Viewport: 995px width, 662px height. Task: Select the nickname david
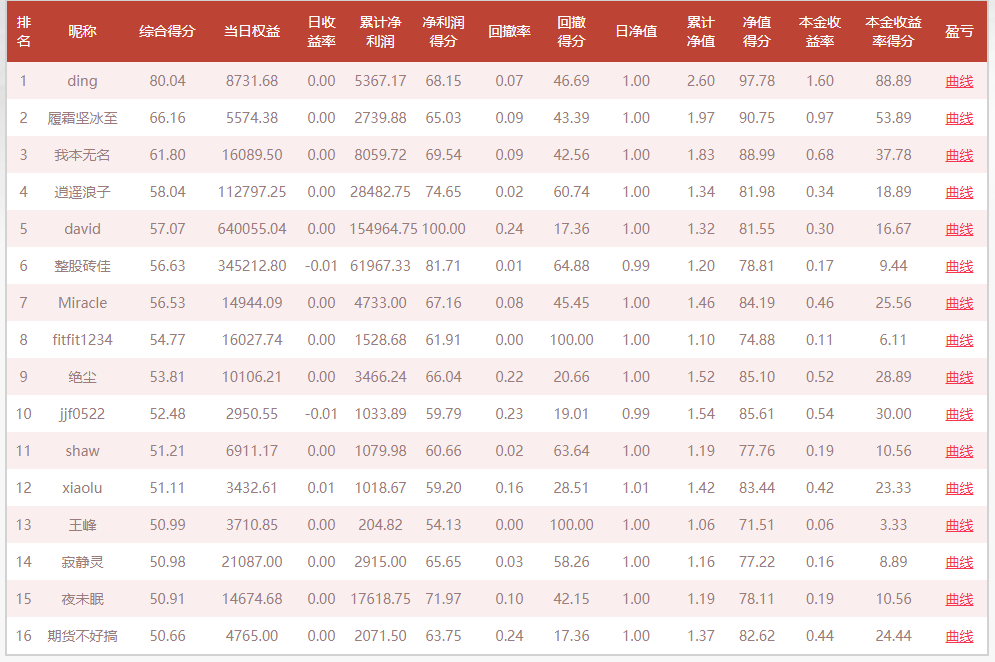point(82,229)
